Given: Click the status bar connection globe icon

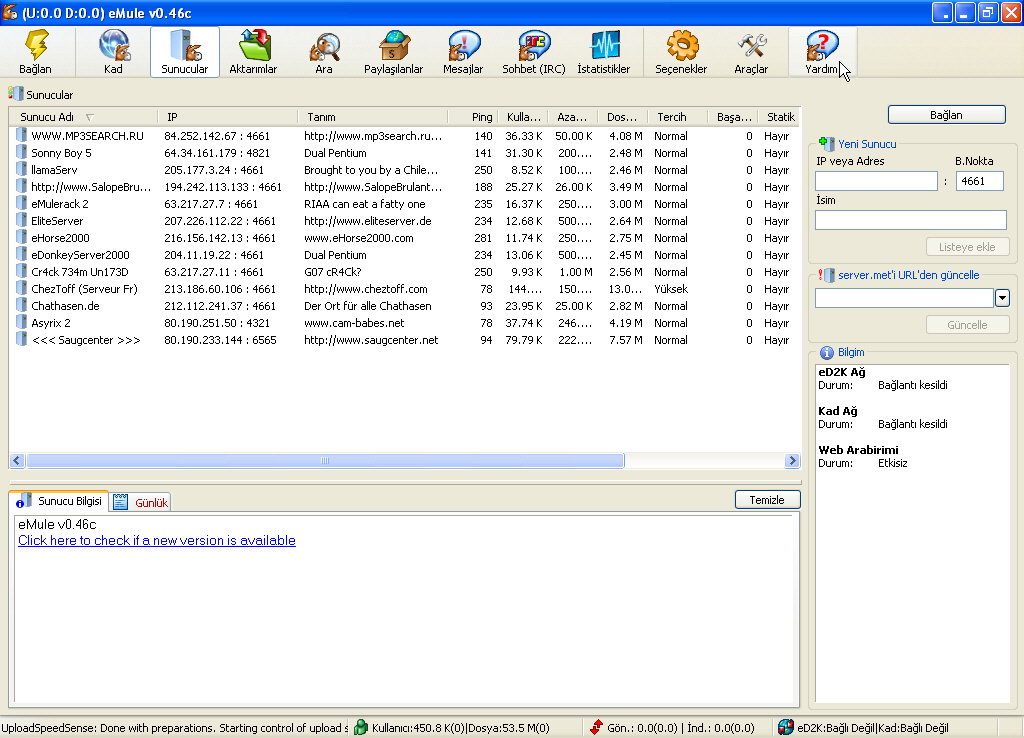Looking at the screenshot, I should pyautogui.click(x=786, y=727).
